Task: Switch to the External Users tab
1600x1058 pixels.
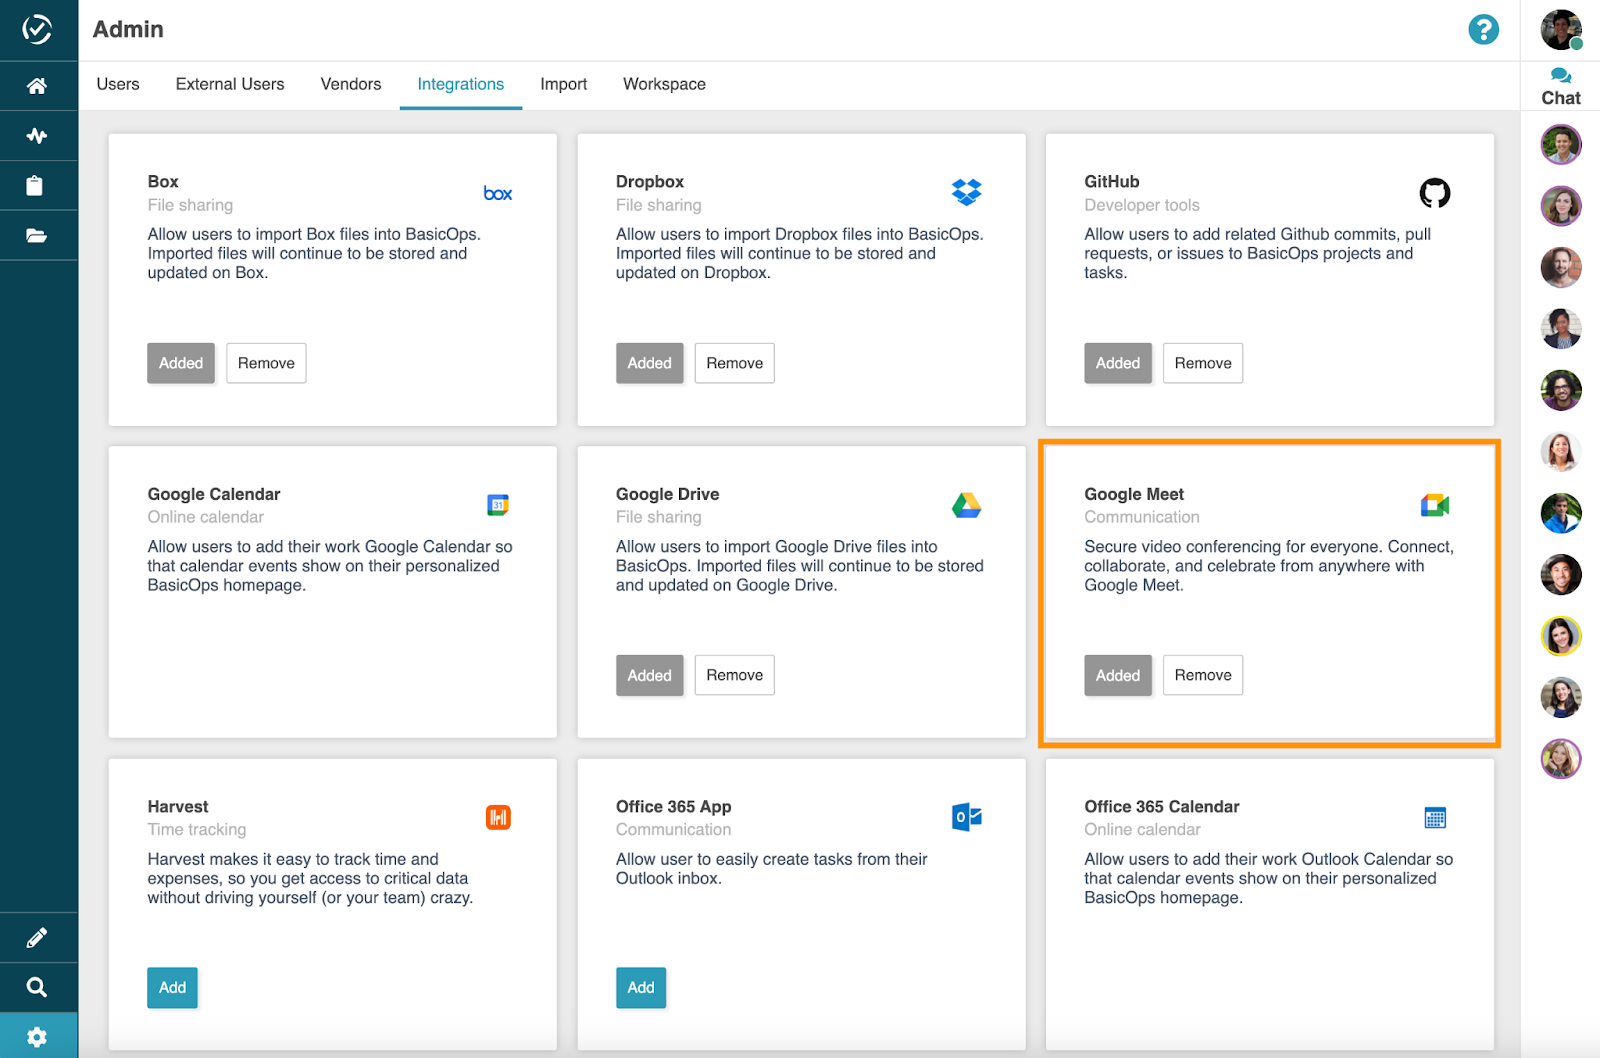Action: [x=229, y=84]
